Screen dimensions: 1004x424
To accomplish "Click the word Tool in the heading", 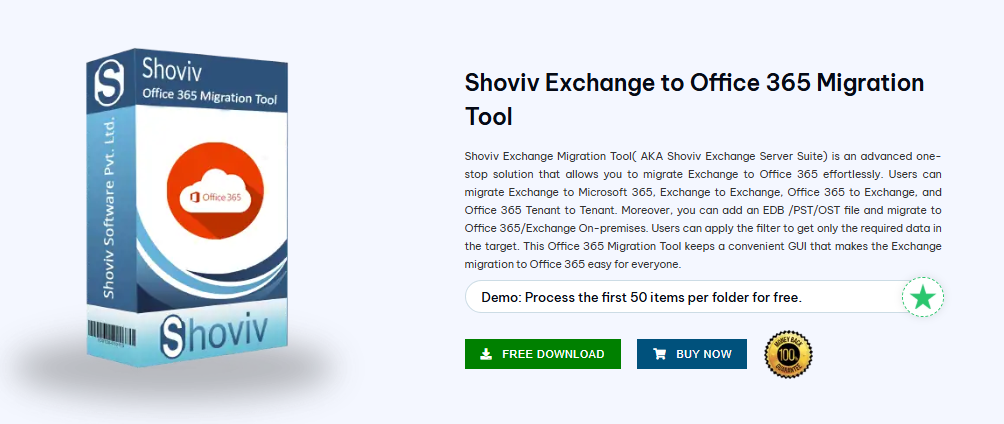I will (489, 116).
